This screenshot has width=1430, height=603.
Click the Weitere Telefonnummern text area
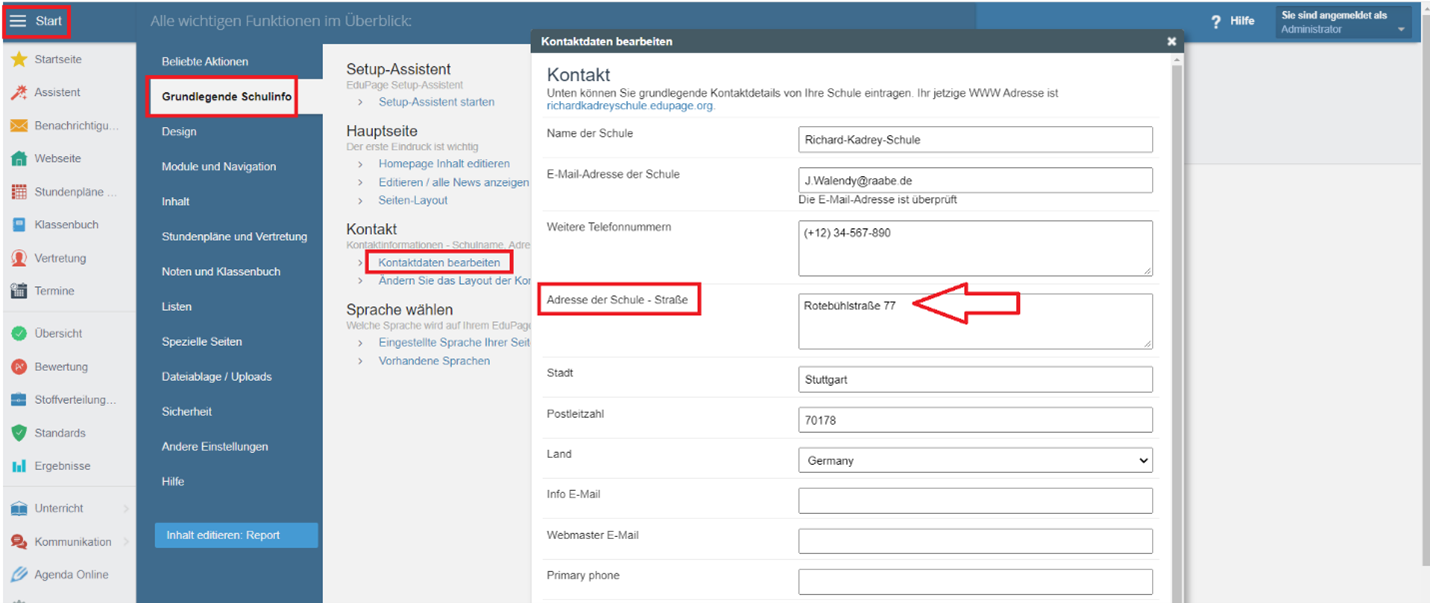(x=975, y=248)
